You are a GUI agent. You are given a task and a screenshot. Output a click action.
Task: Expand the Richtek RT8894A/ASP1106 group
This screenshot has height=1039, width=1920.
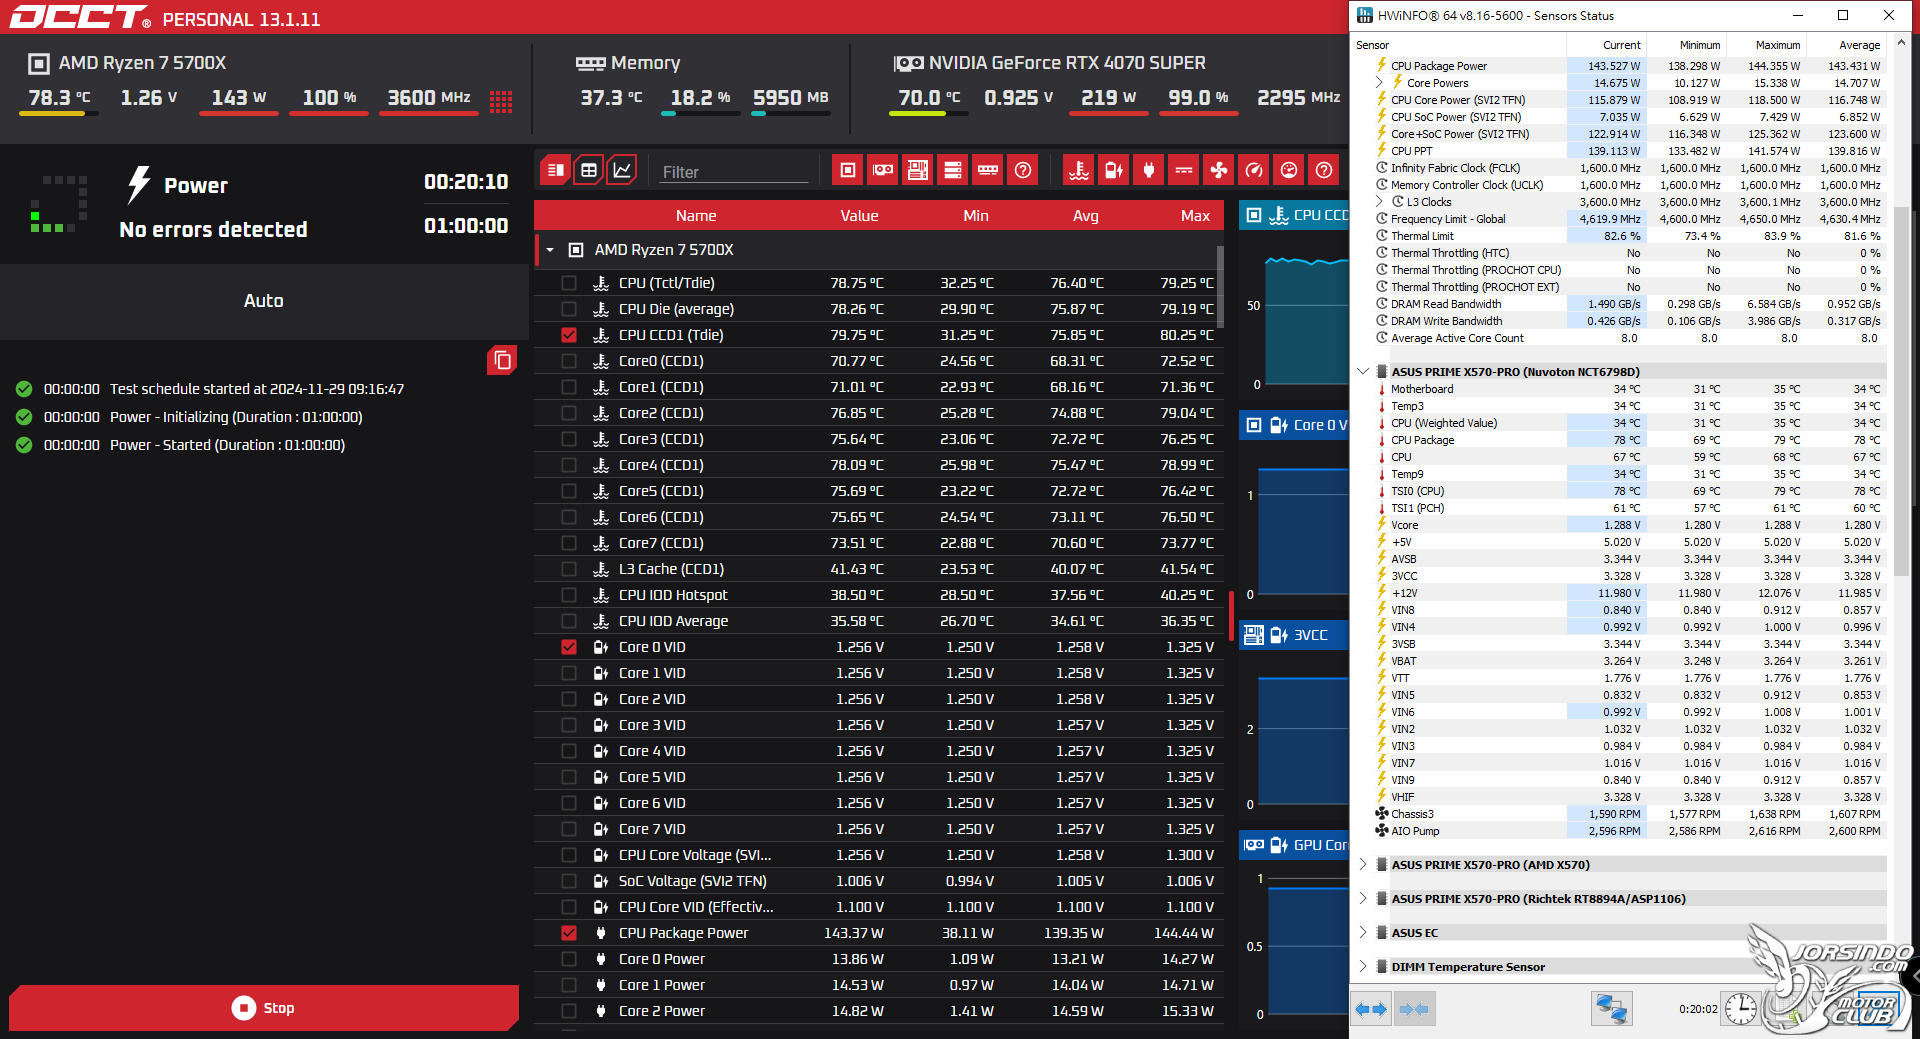(x=1362, y=899)
